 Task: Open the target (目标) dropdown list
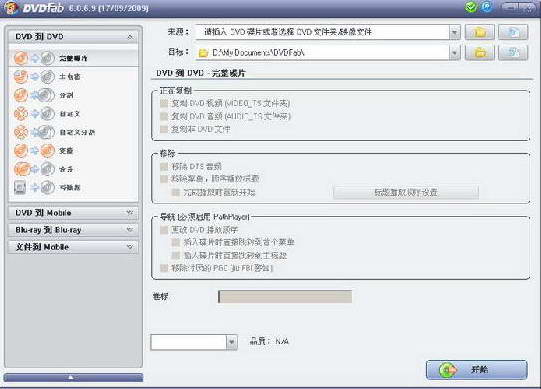(455, 53)
